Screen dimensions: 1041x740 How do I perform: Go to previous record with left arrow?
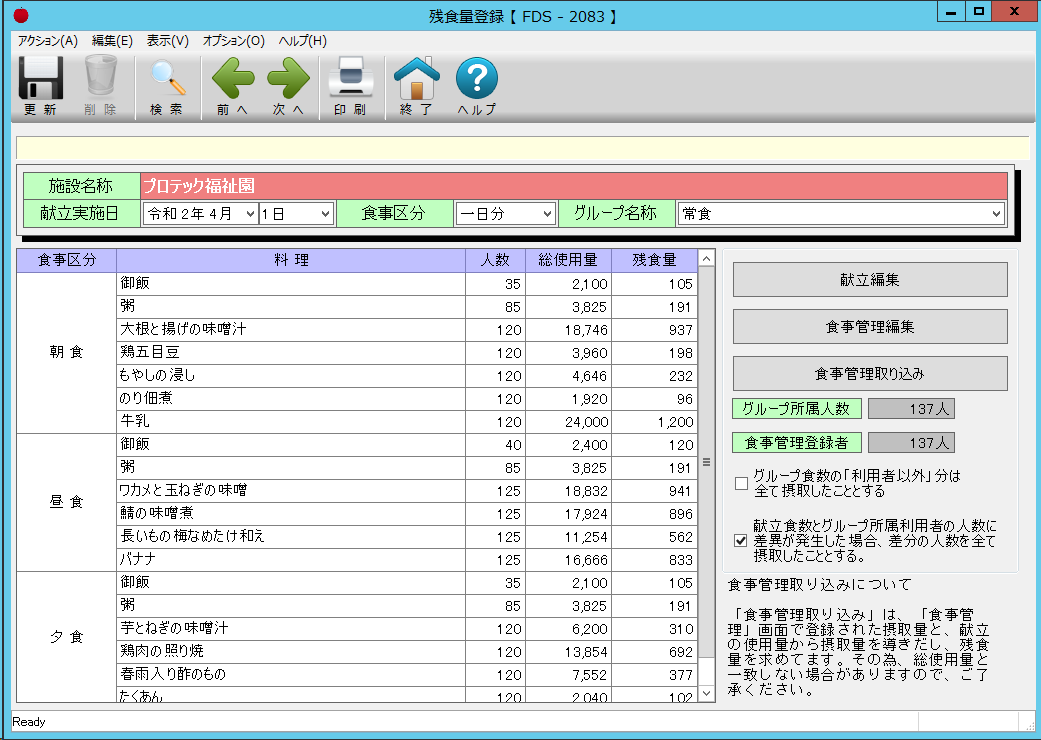coord(232,80)
